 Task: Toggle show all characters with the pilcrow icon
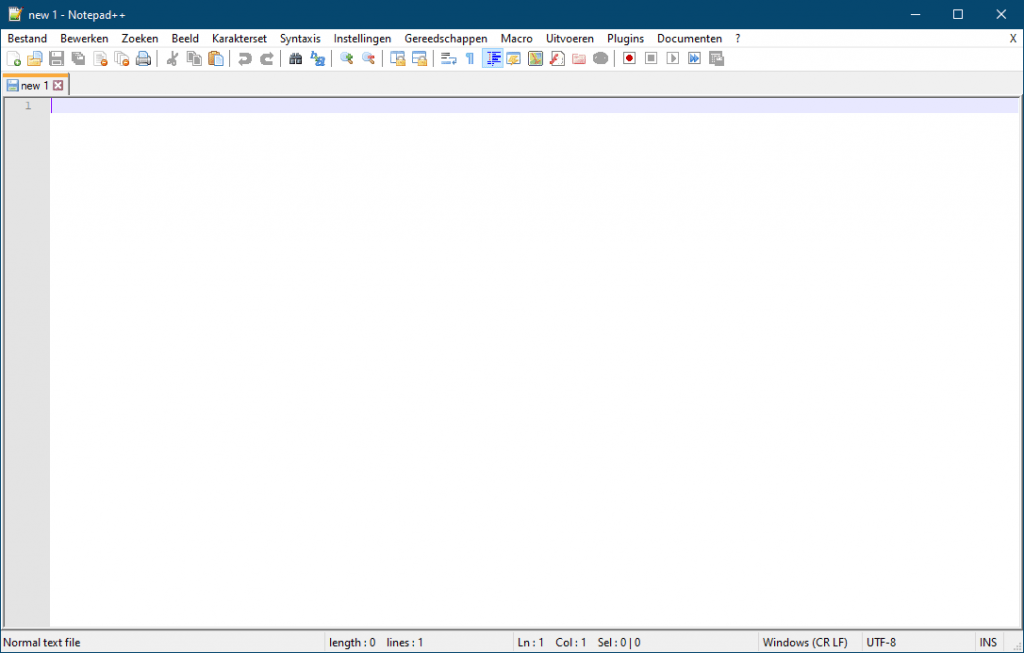pos(469,58)
